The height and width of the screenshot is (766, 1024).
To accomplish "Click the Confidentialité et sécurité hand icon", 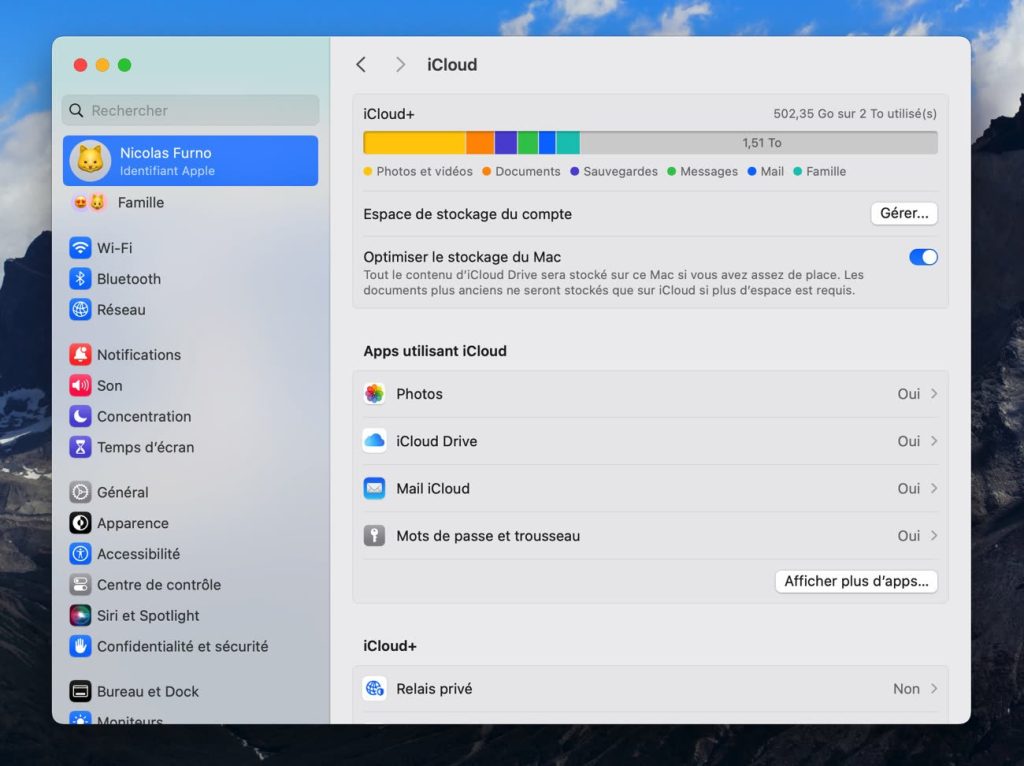I will coord(80,646).
